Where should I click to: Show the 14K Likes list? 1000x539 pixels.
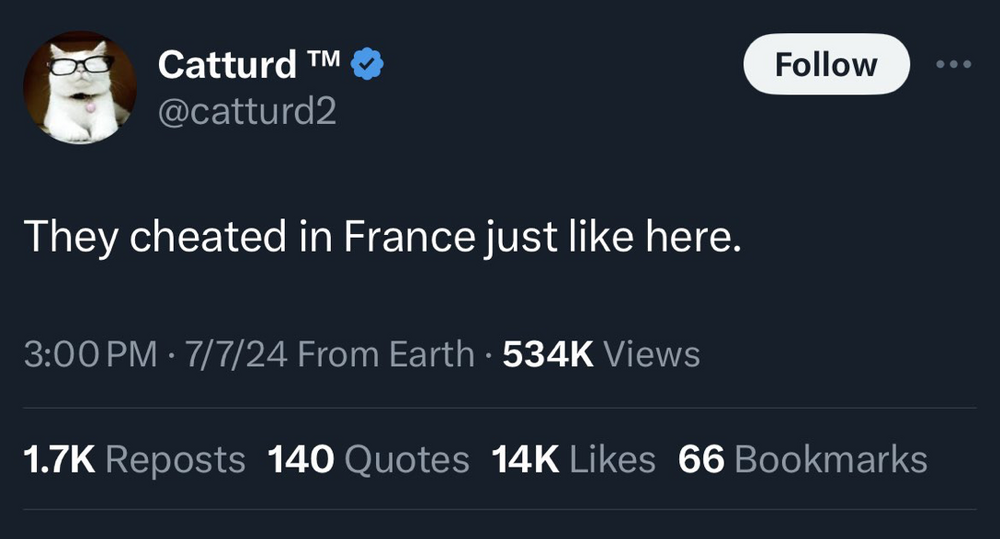(574, 459)
